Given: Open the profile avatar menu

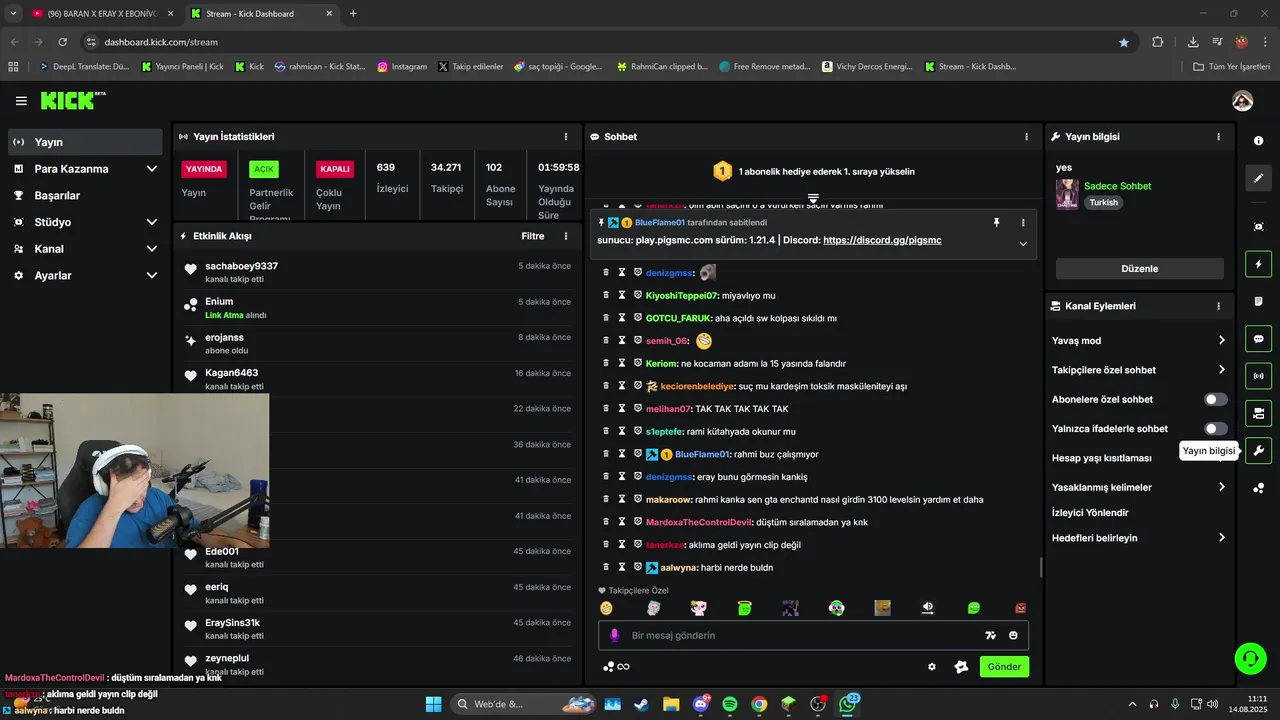Looking at the screenshot, I should 1243,101.
